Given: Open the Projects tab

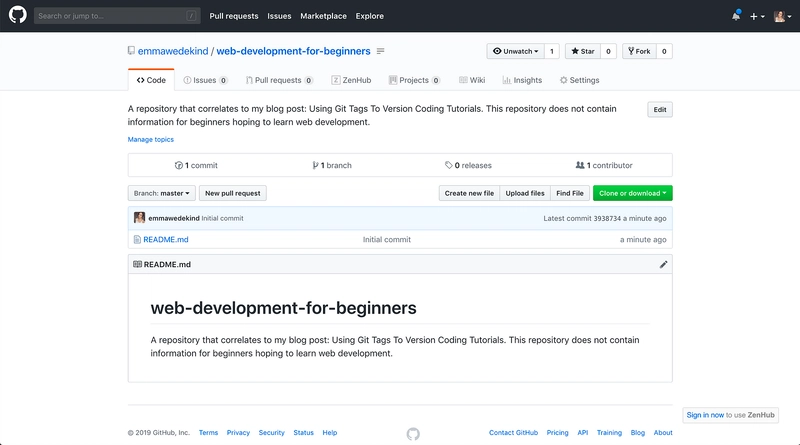Looking at the screenshot, I should pyautogui.click(x=414, y=80).
